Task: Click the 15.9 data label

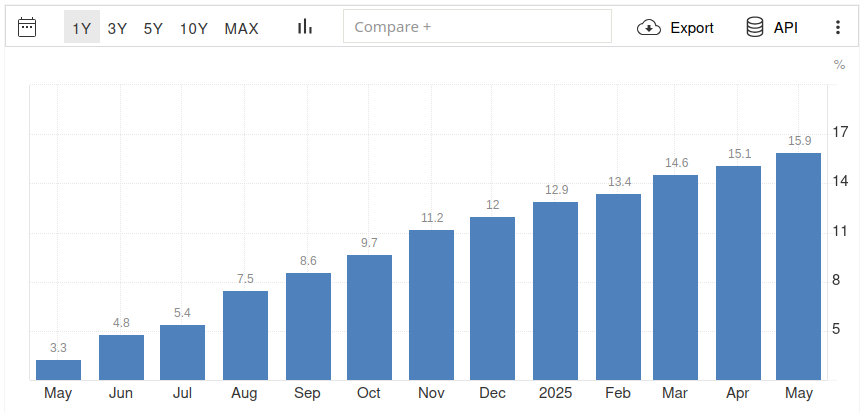Action: [x=799, y=141]
